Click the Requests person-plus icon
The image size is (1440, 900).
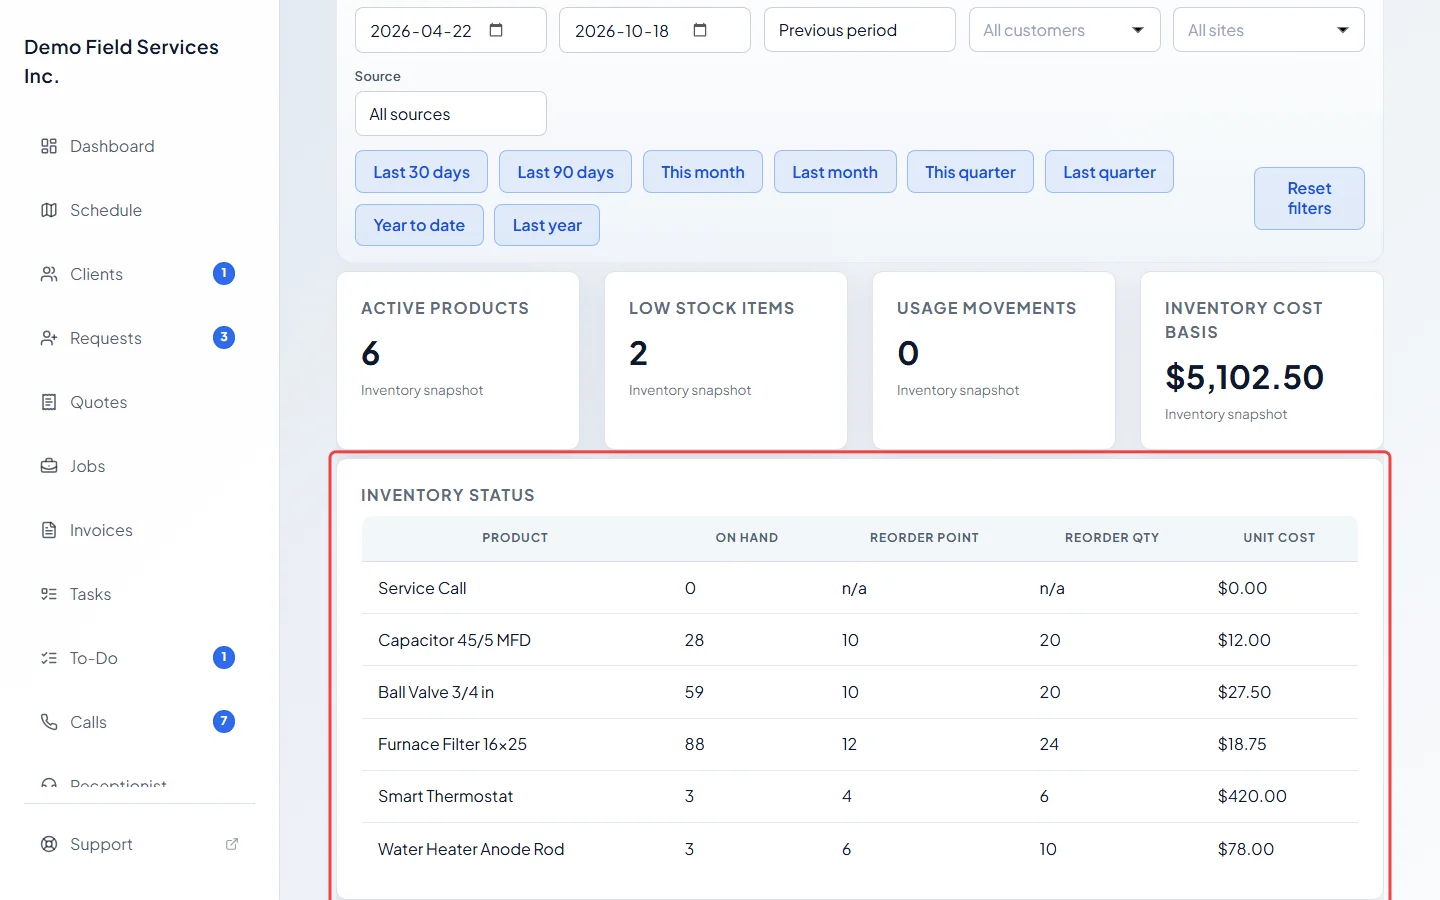point(49,338)
